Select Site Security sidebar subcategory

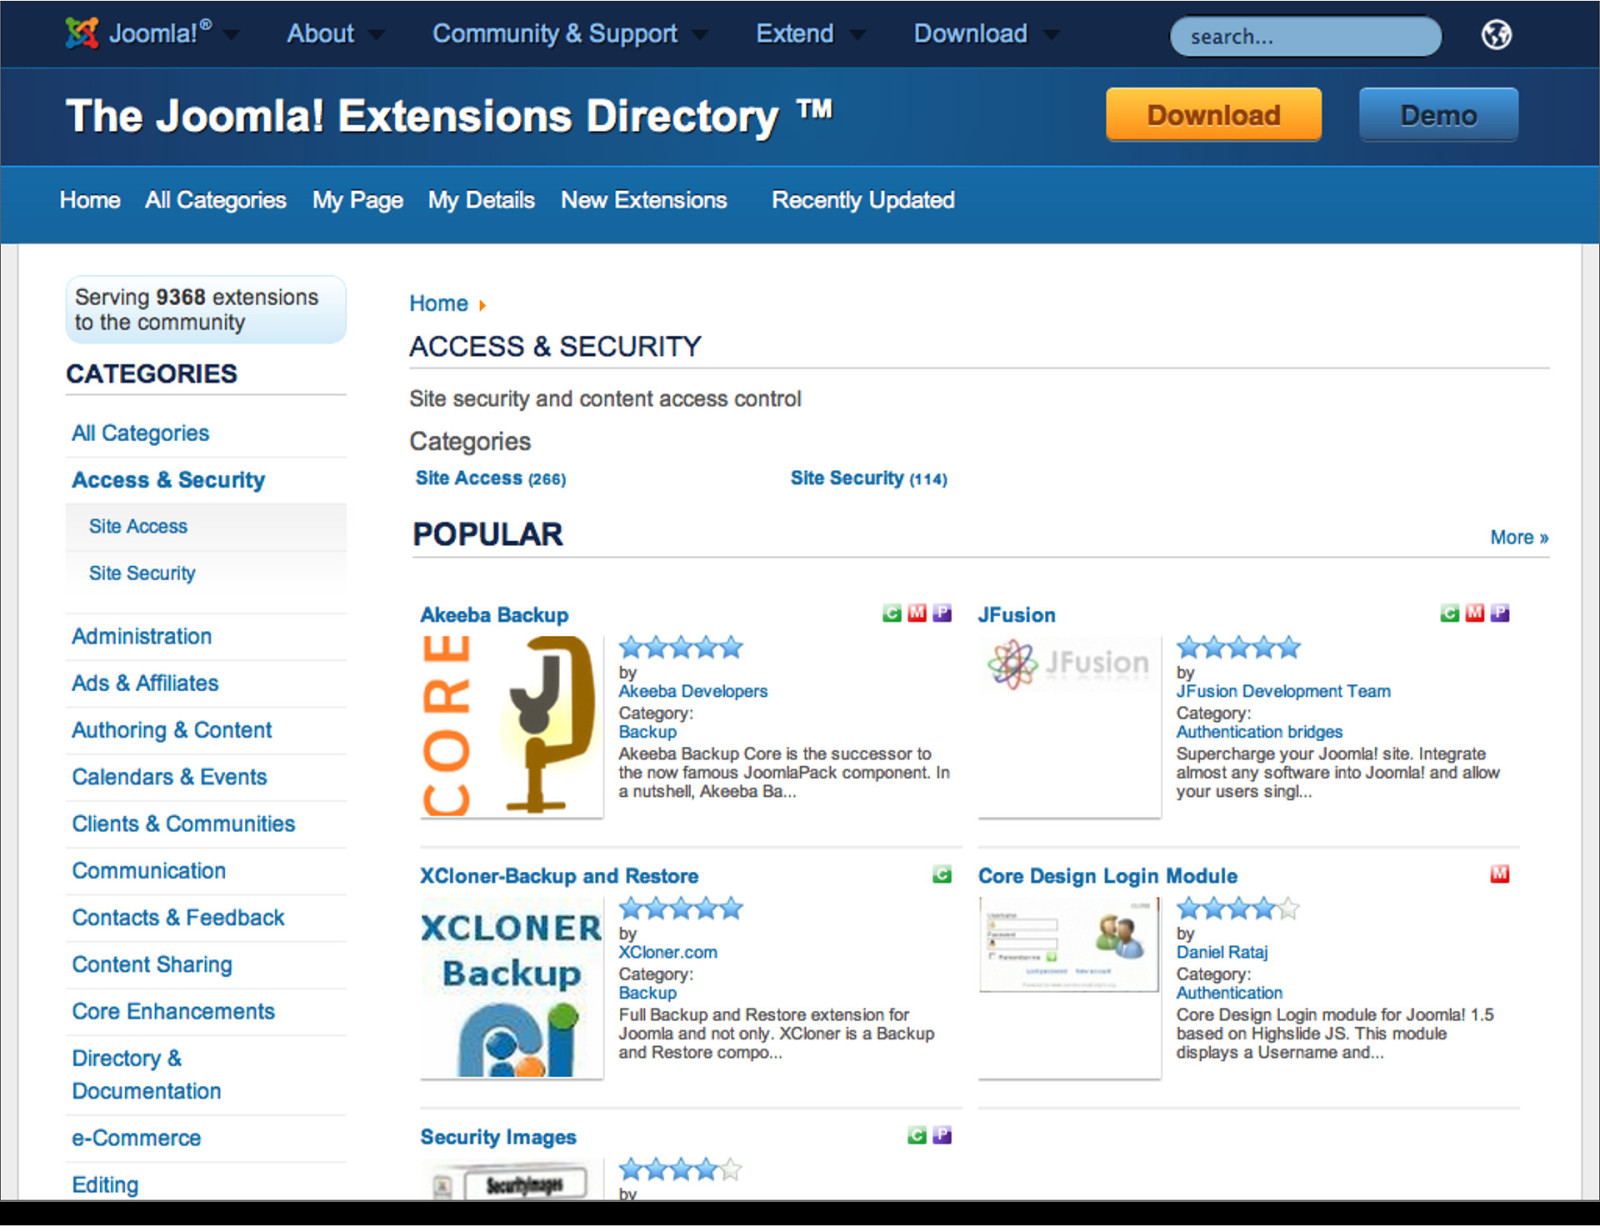pos(142,573)
